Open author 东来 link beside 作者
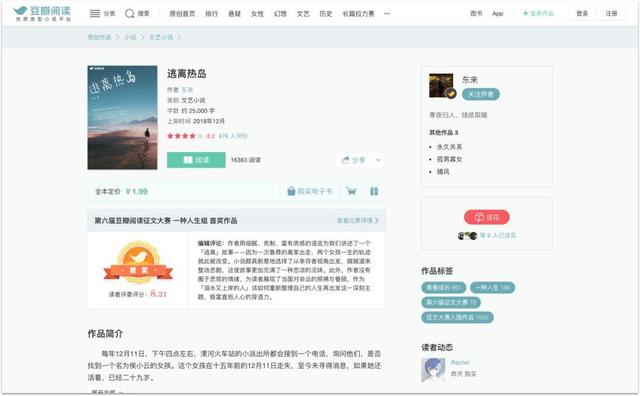The height and width of the screenshot is (396, 640). pos(187,90)
